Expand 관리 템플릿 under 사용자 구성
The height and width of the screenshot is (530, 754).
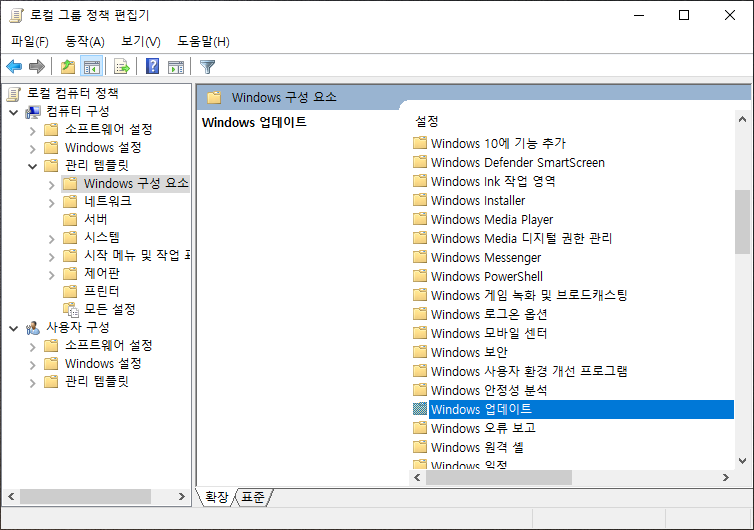[x=32, y=383]
